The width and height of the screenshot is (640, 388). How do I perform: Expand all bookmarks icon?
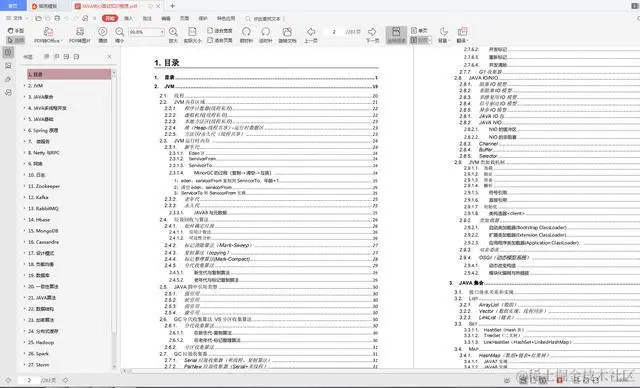pos(66,57)
